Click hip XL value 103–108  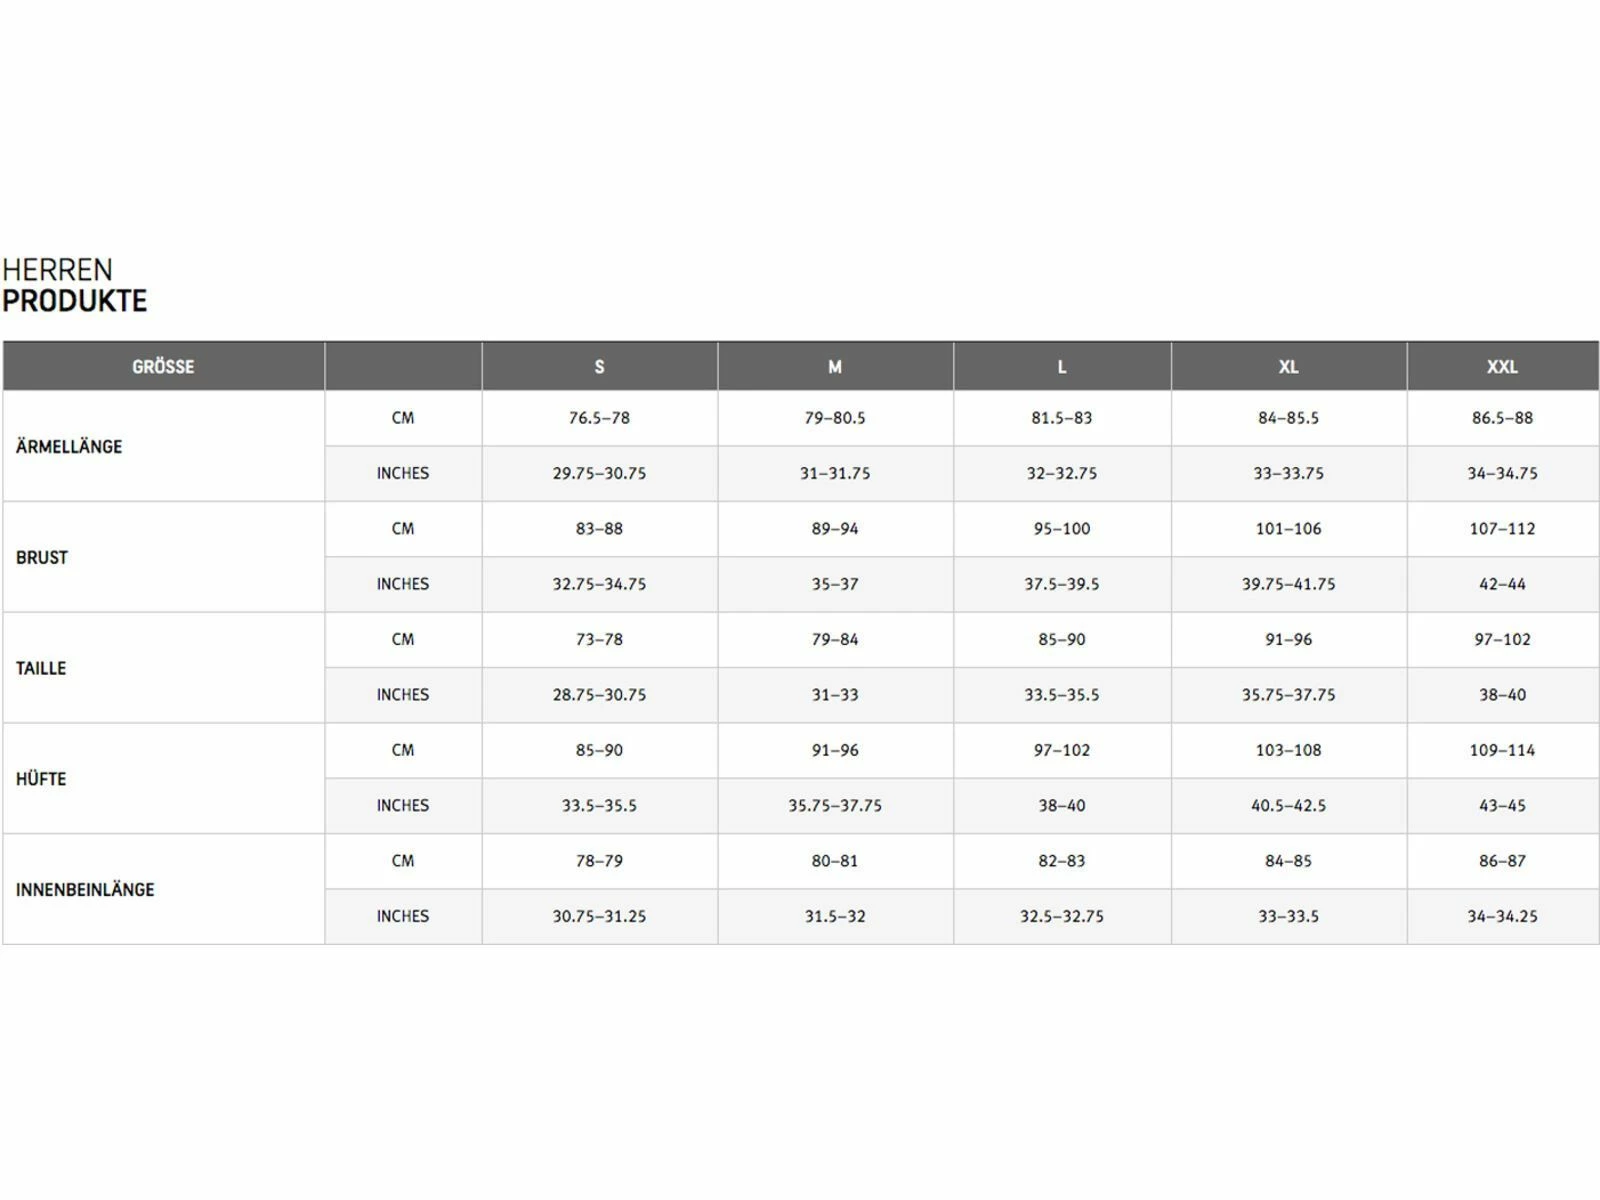[1288, 750]
